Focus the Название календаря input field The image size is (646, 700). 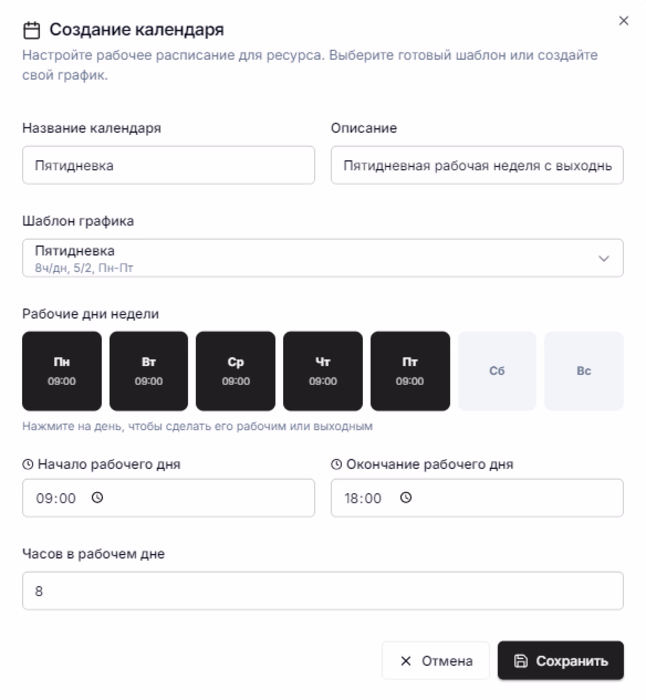coord(168,166)
